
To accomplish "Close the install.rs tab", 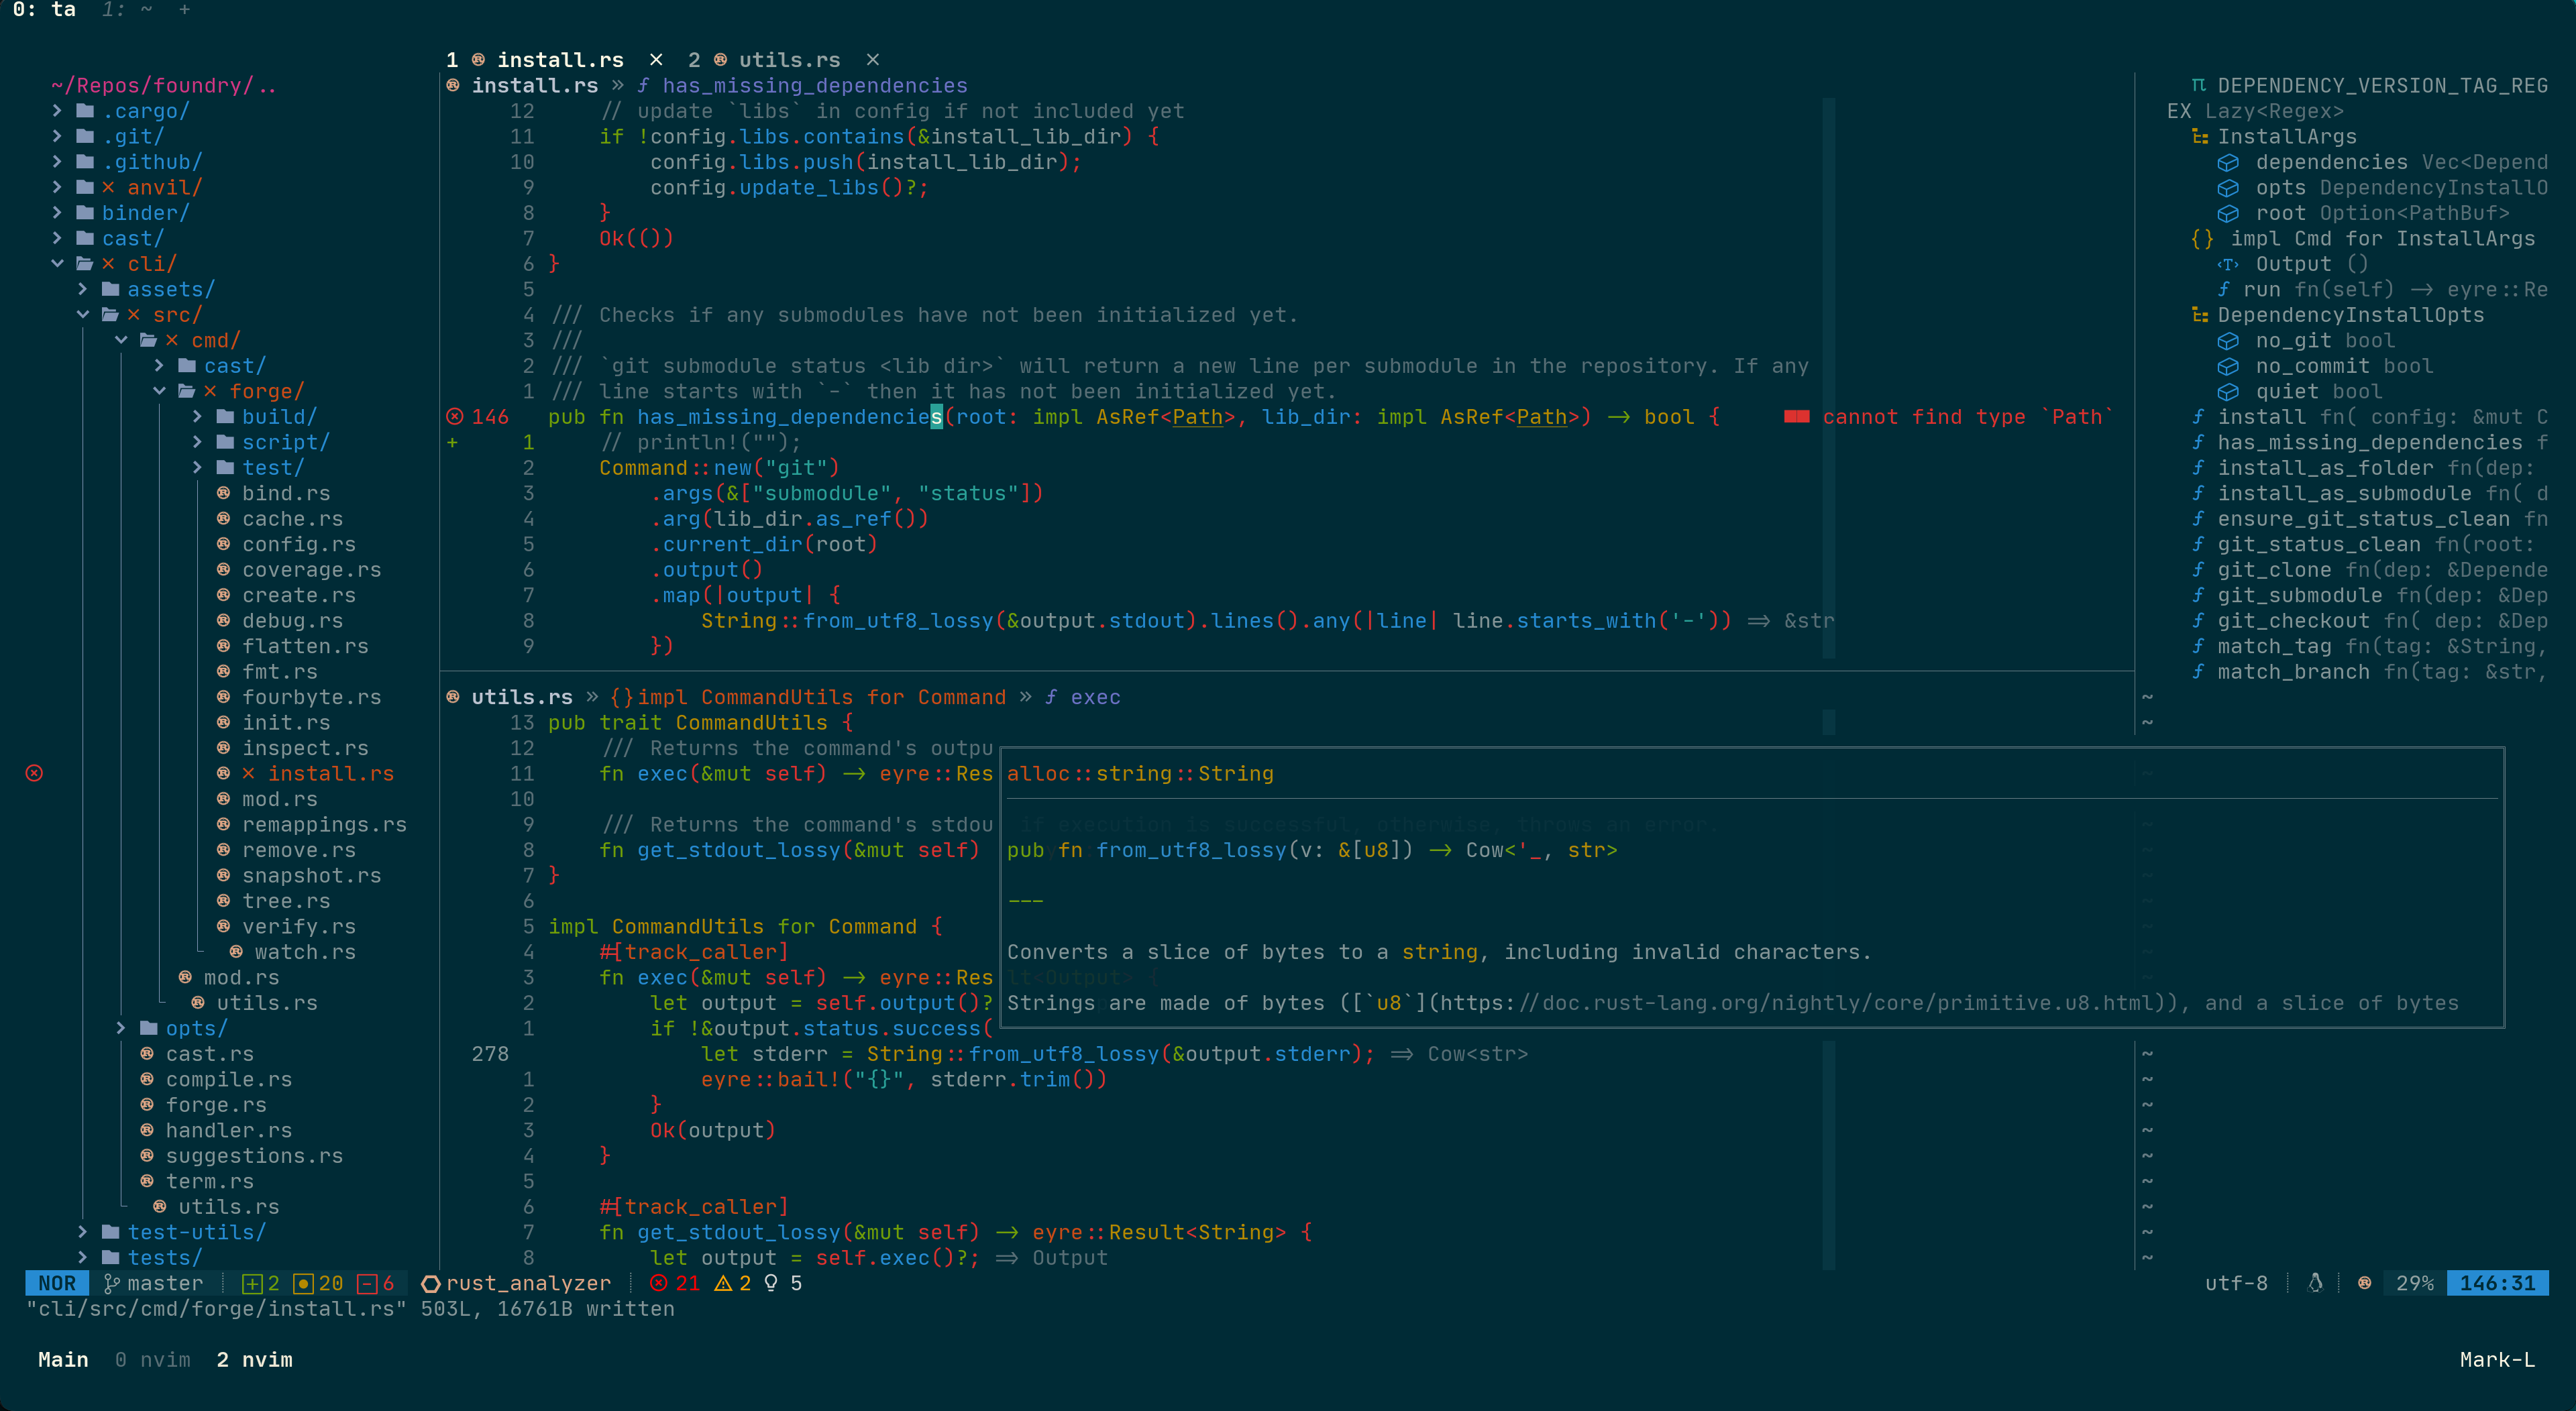I will point(656,60).
